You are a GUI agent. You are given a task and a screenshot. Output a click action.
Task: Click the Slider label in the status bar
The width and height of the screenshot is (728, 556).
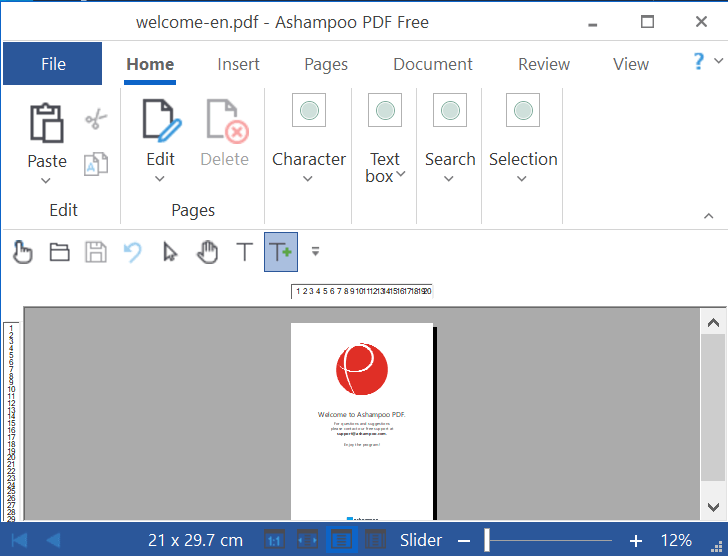tap(421, 540)
